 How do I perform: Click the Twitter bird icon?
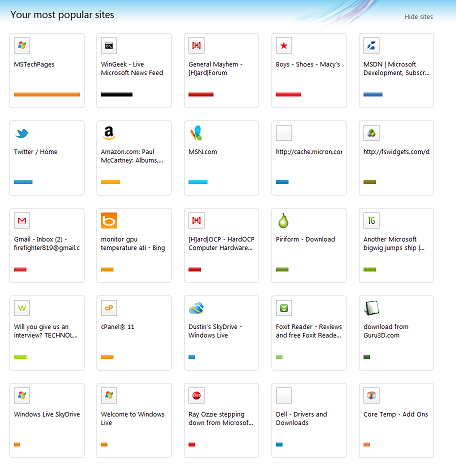(x=22, y=133)
